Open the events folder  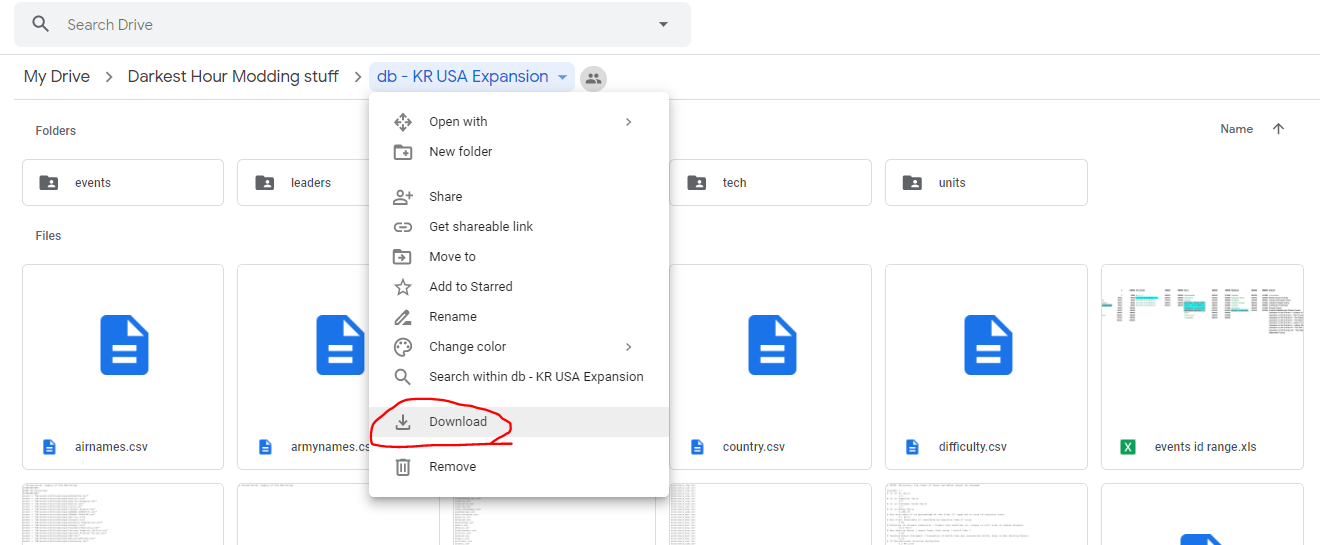click(123, 183)
